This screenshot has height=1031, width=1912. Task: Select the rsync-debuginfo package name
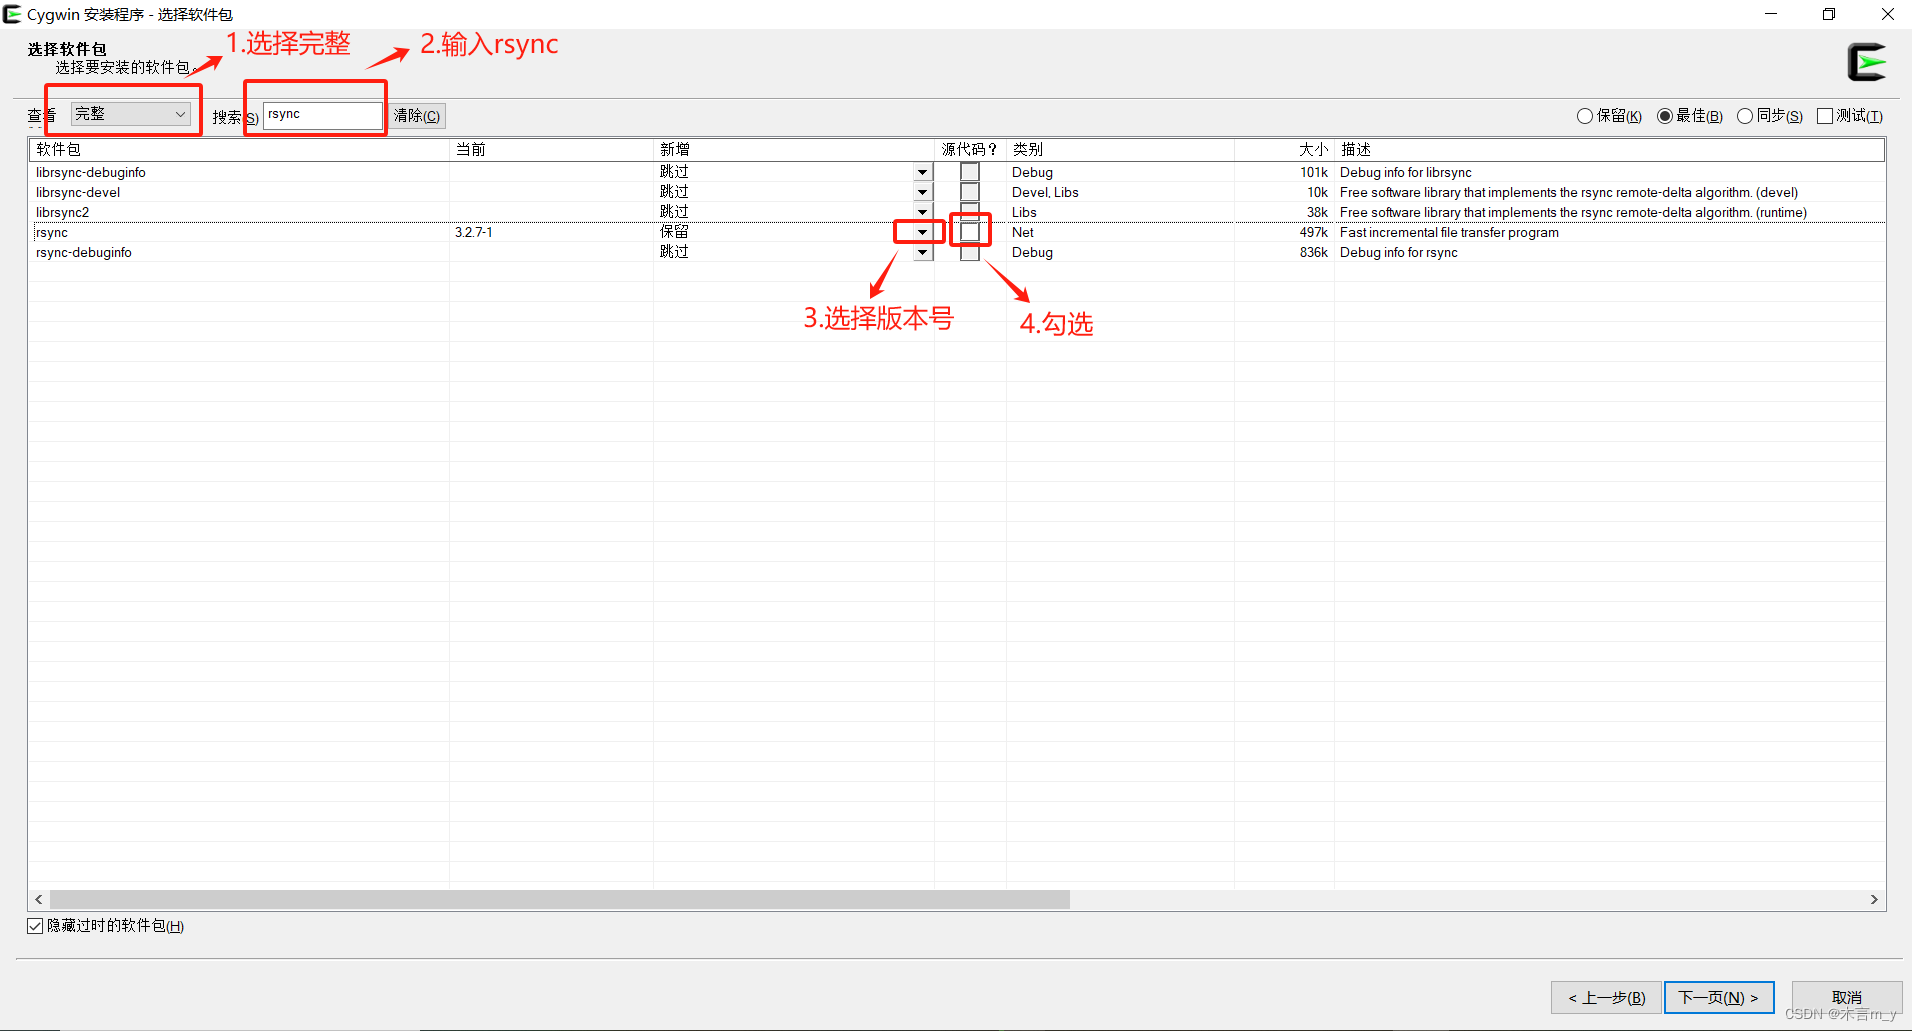(x=84, y=252)
